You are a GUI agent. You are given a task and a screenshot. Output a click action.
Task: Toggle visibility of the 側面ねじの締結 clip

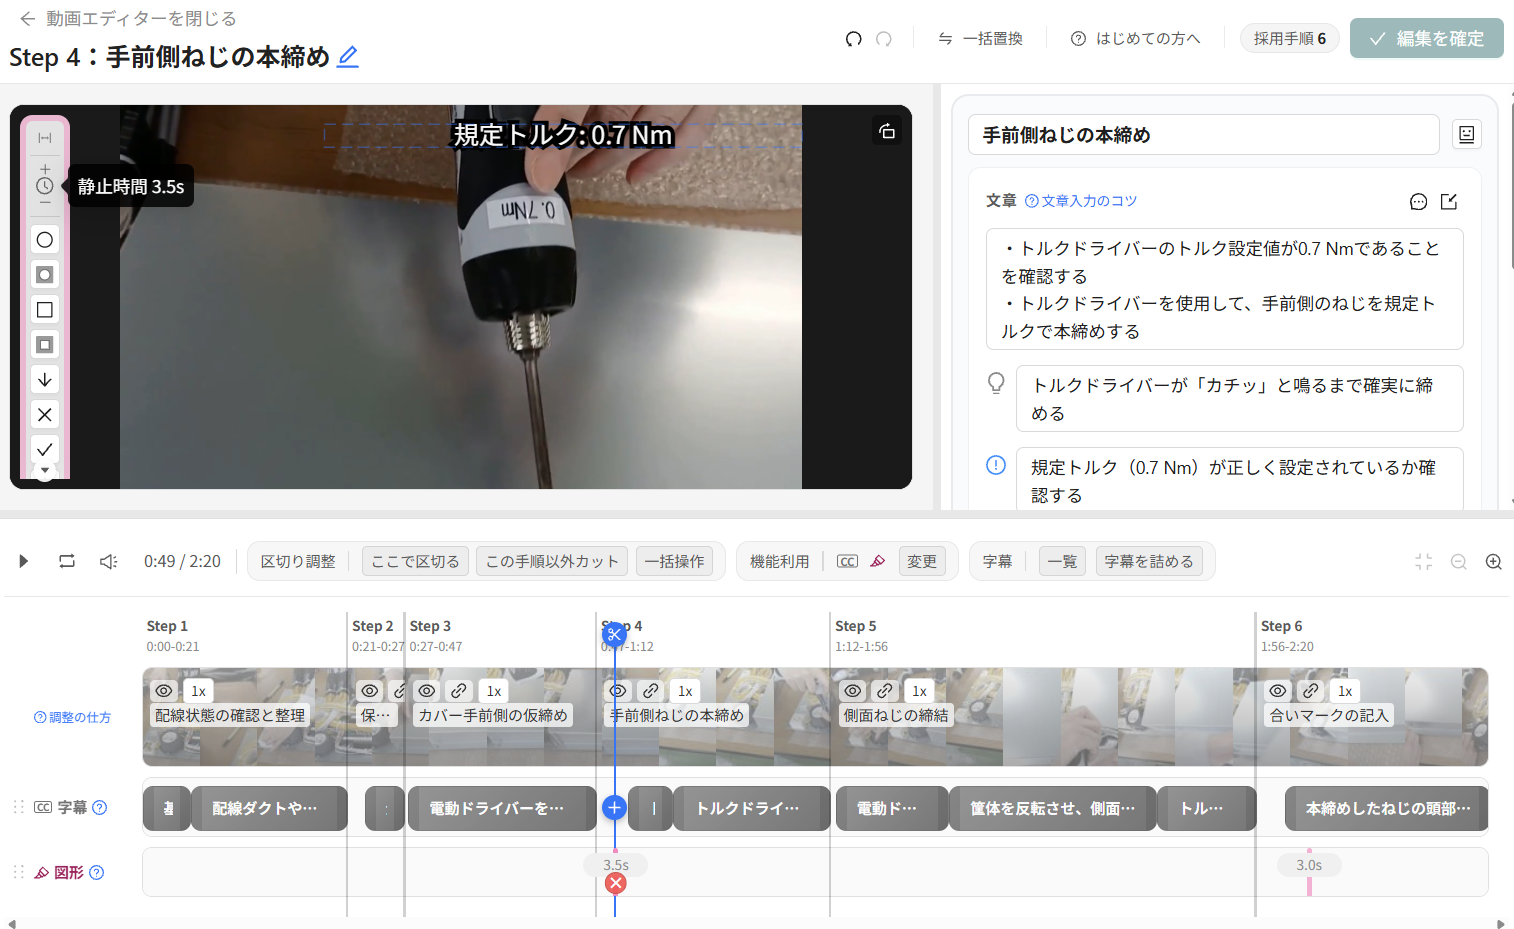(853, 691)
